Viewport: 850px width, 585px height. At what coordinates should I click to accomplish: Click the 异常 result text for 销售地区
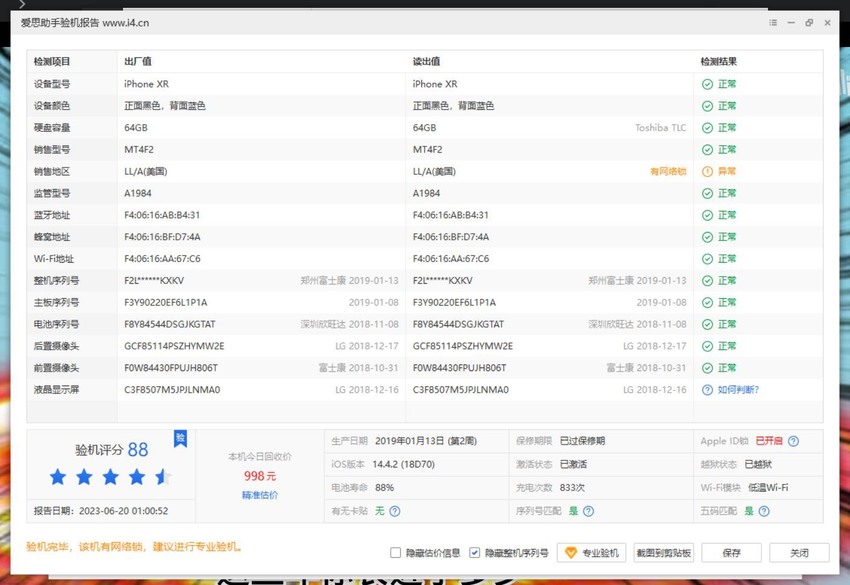click(727, 171)
